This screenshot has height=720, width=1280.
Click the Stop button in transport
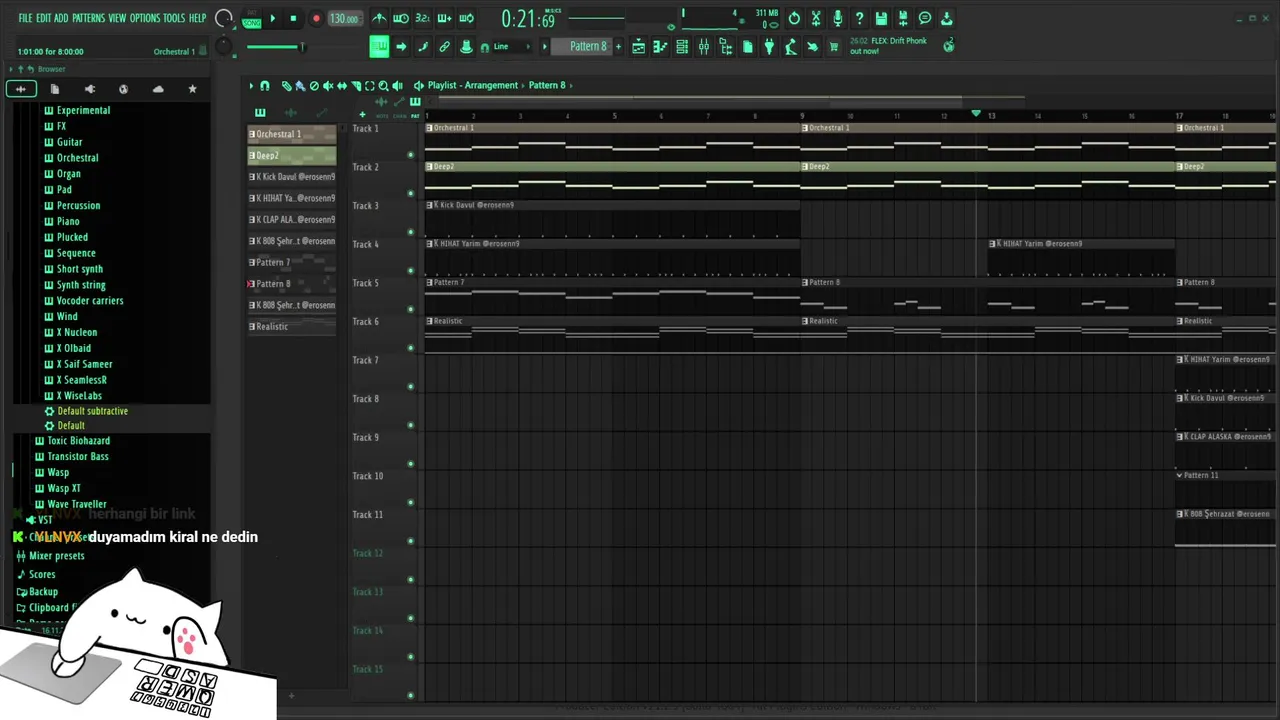click(293, 18)
